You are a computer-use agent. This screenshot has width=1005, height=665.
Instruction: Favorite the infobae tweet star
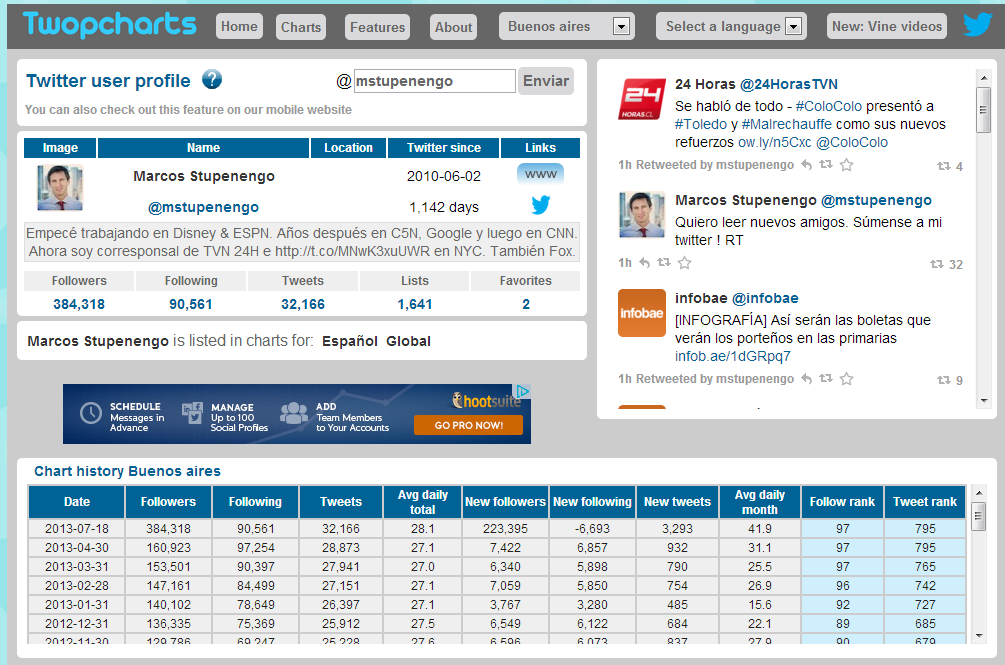click(x=847, y=379)
